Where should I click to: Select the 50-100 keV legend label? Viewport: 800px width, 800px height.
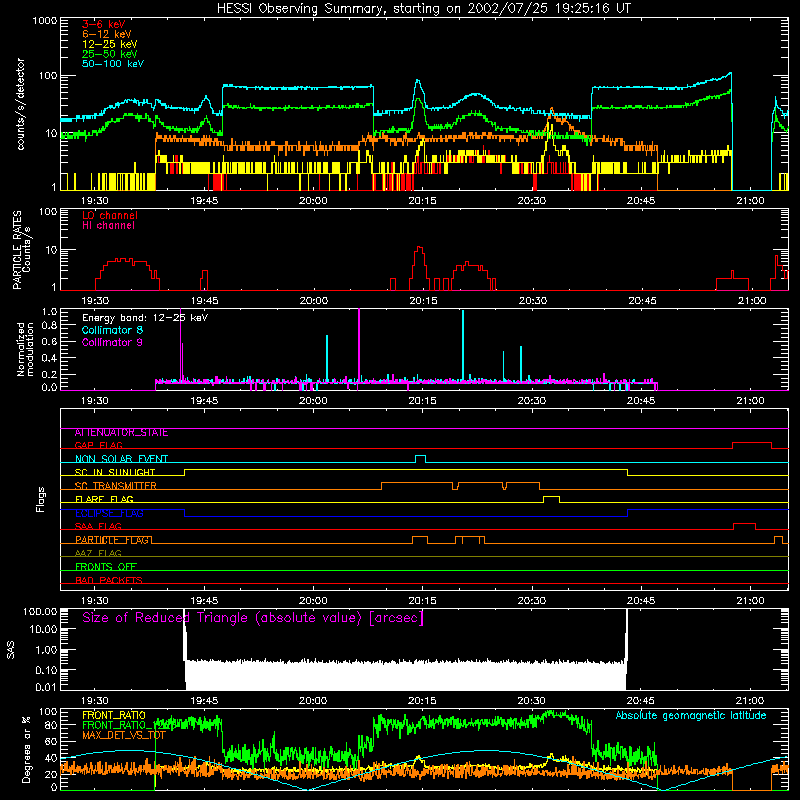[113, 64]
